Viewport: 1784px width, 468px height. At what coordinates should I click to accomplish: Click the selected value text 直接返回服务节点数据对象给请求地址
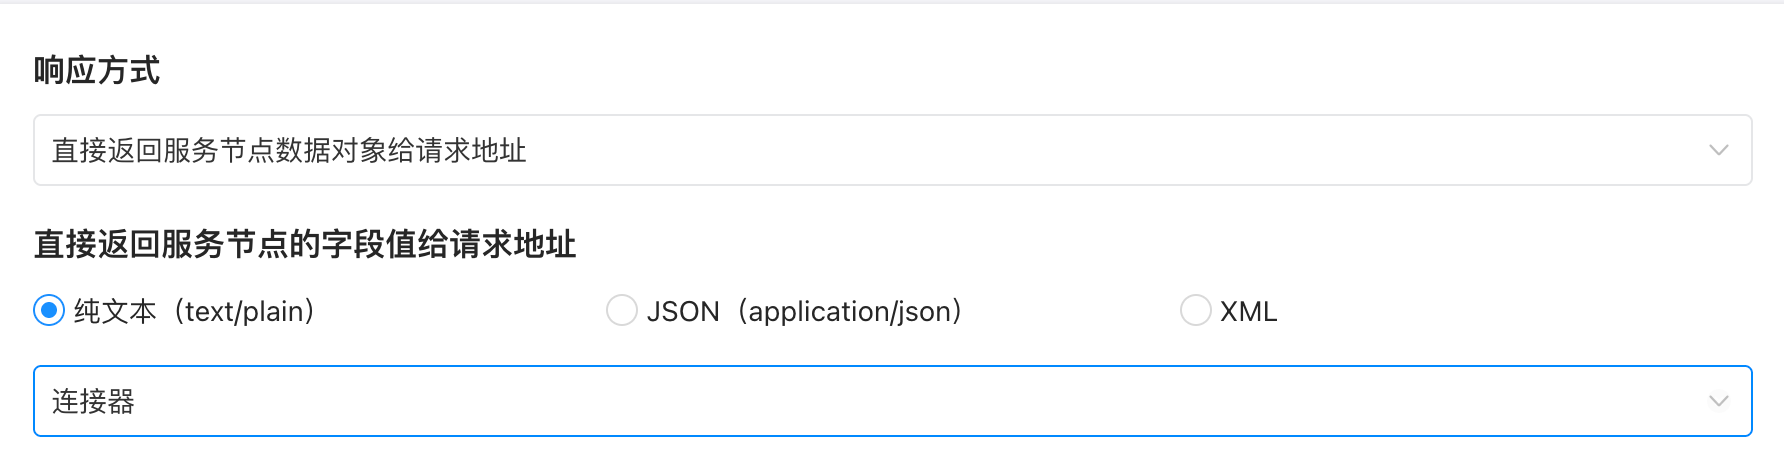coord(289,151)
